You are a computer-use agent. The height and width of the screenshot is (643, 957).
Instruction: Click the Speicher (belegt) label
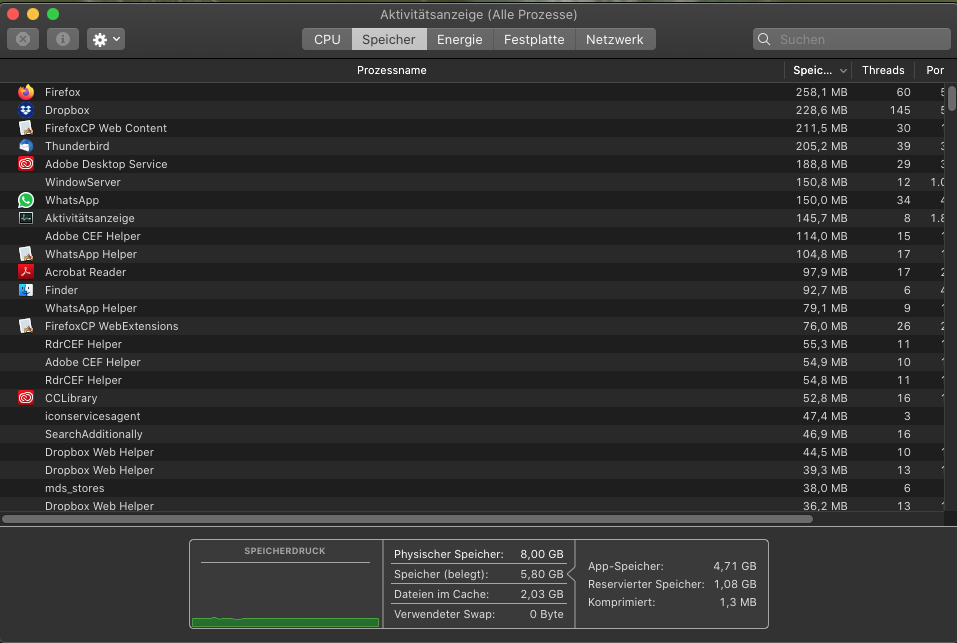click(441, 574)
